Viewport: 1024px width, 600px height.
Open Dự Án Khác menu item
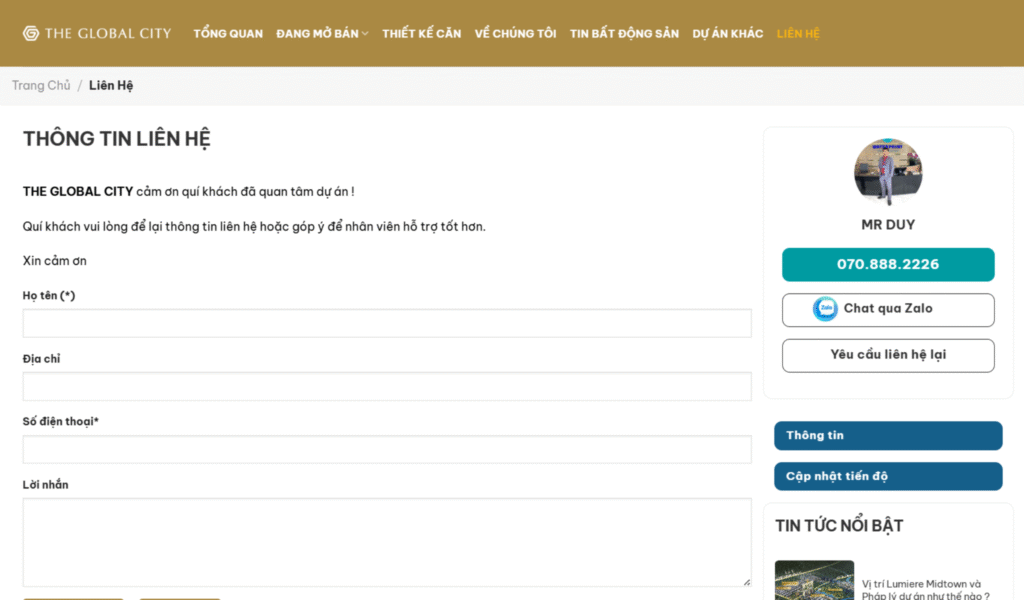pyautogui.click(x=727, y=34)
